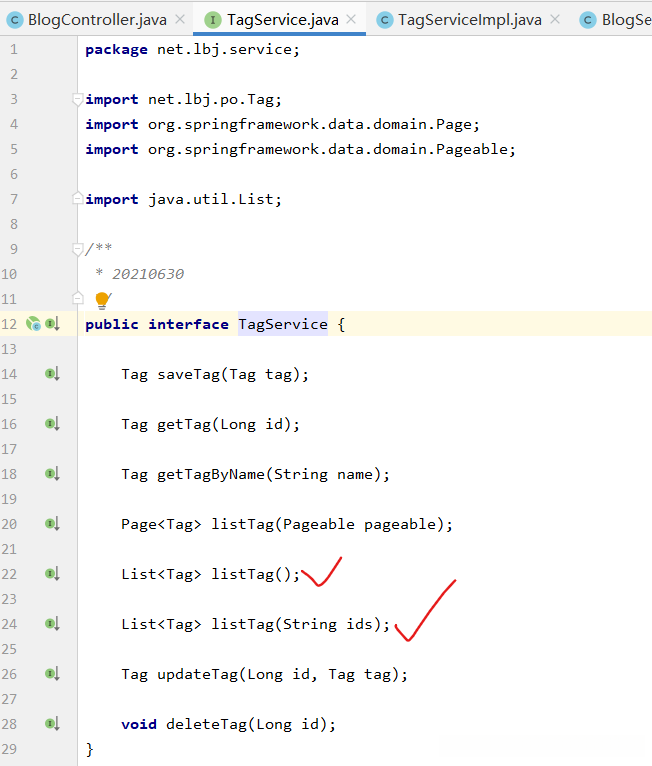Place cursor on deleteTag method name
This screenshot has width=652, height=766.
[207, 724]
